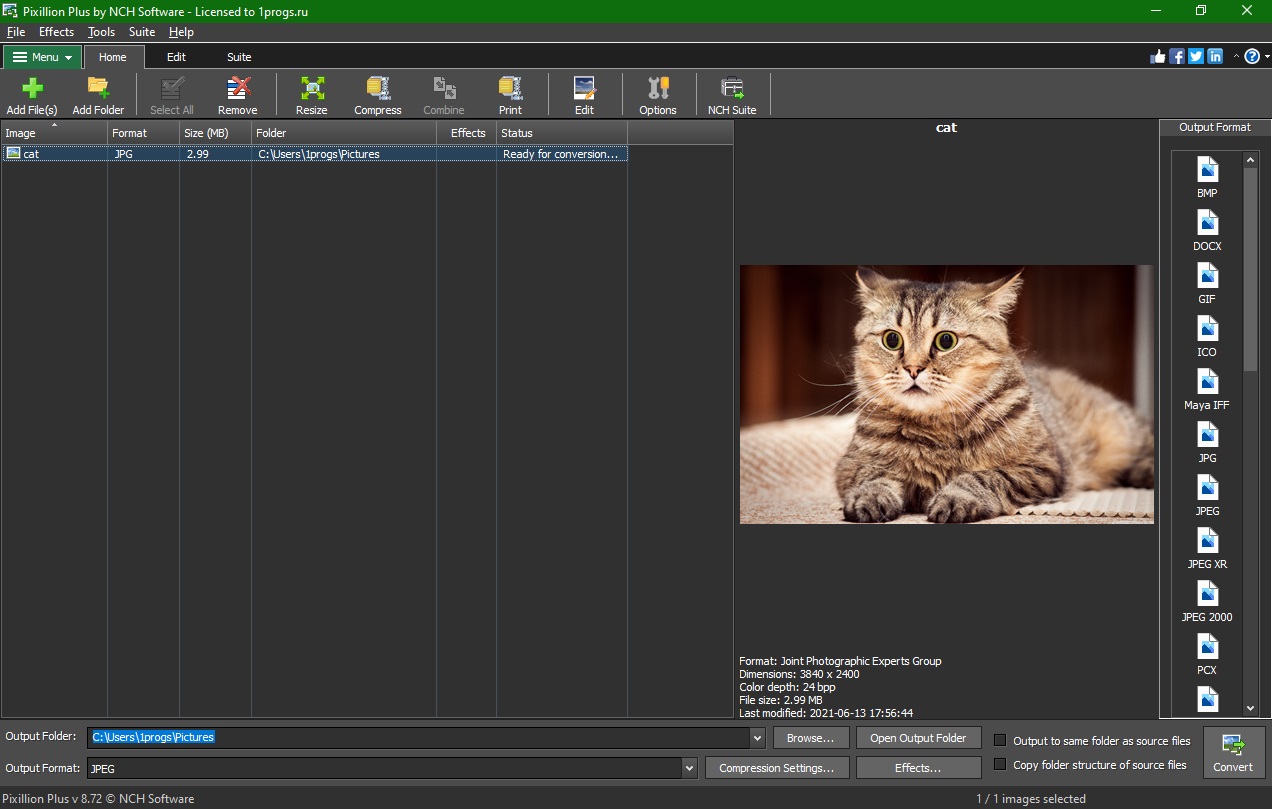Open the Compress tool
Screen dimensions: 1272x809
(x=377, y=93)
